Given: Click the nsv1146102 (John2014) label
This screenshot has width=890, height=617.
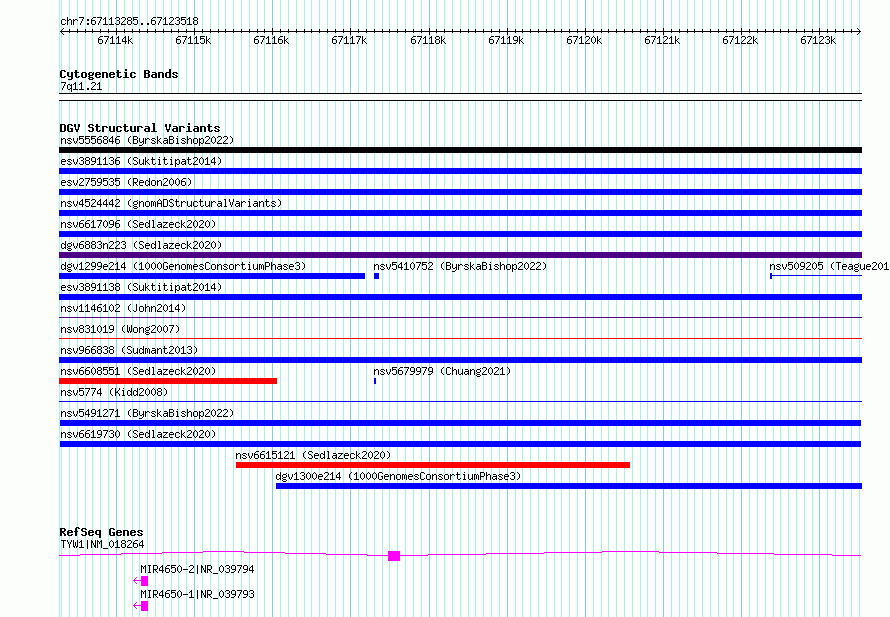Looking at the screenshot, I should click(x=123, y=308).
